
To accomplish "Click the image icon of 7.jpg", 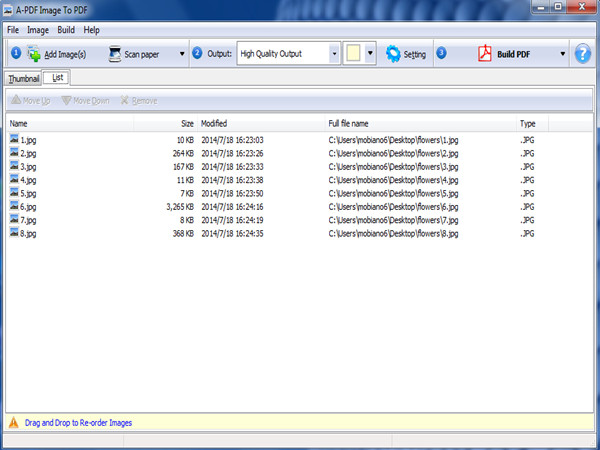I will click(14, 219).
